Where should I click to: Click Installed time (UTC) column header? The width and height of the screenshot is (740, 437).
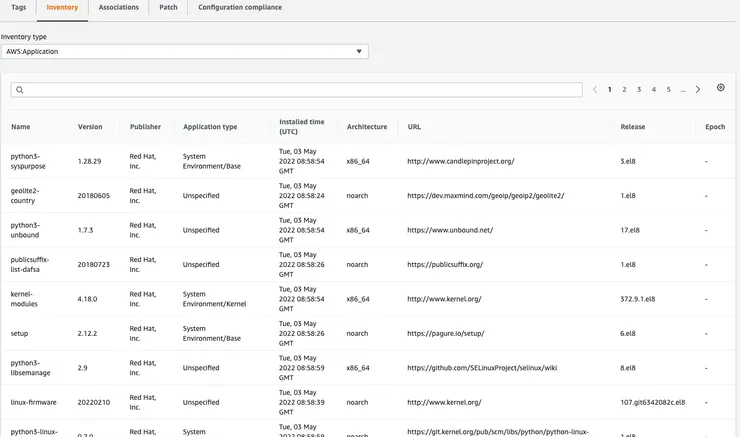click(x=302, y=126)
